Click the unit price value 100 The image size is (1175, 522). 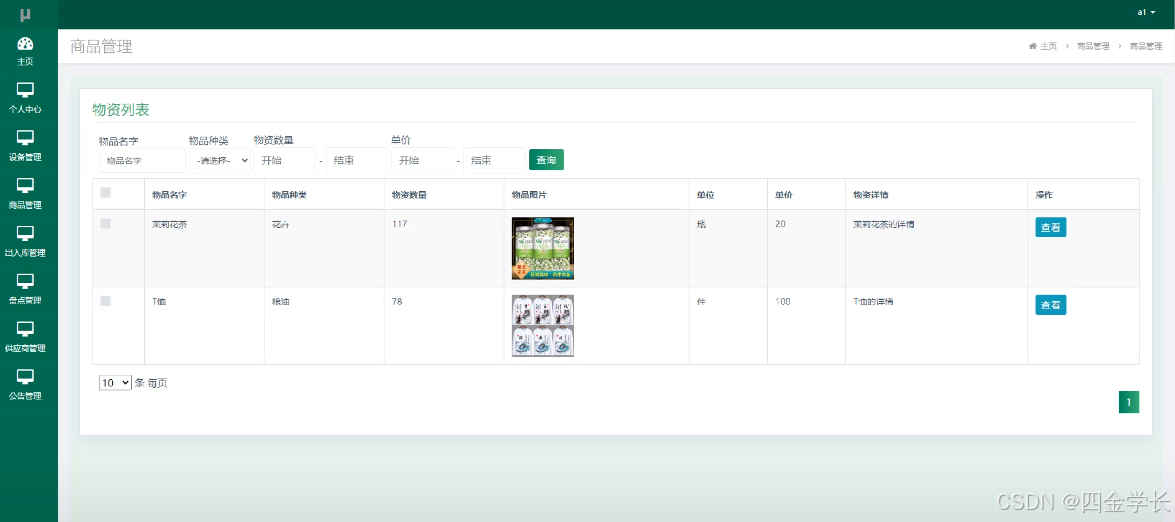pos(783,302)
